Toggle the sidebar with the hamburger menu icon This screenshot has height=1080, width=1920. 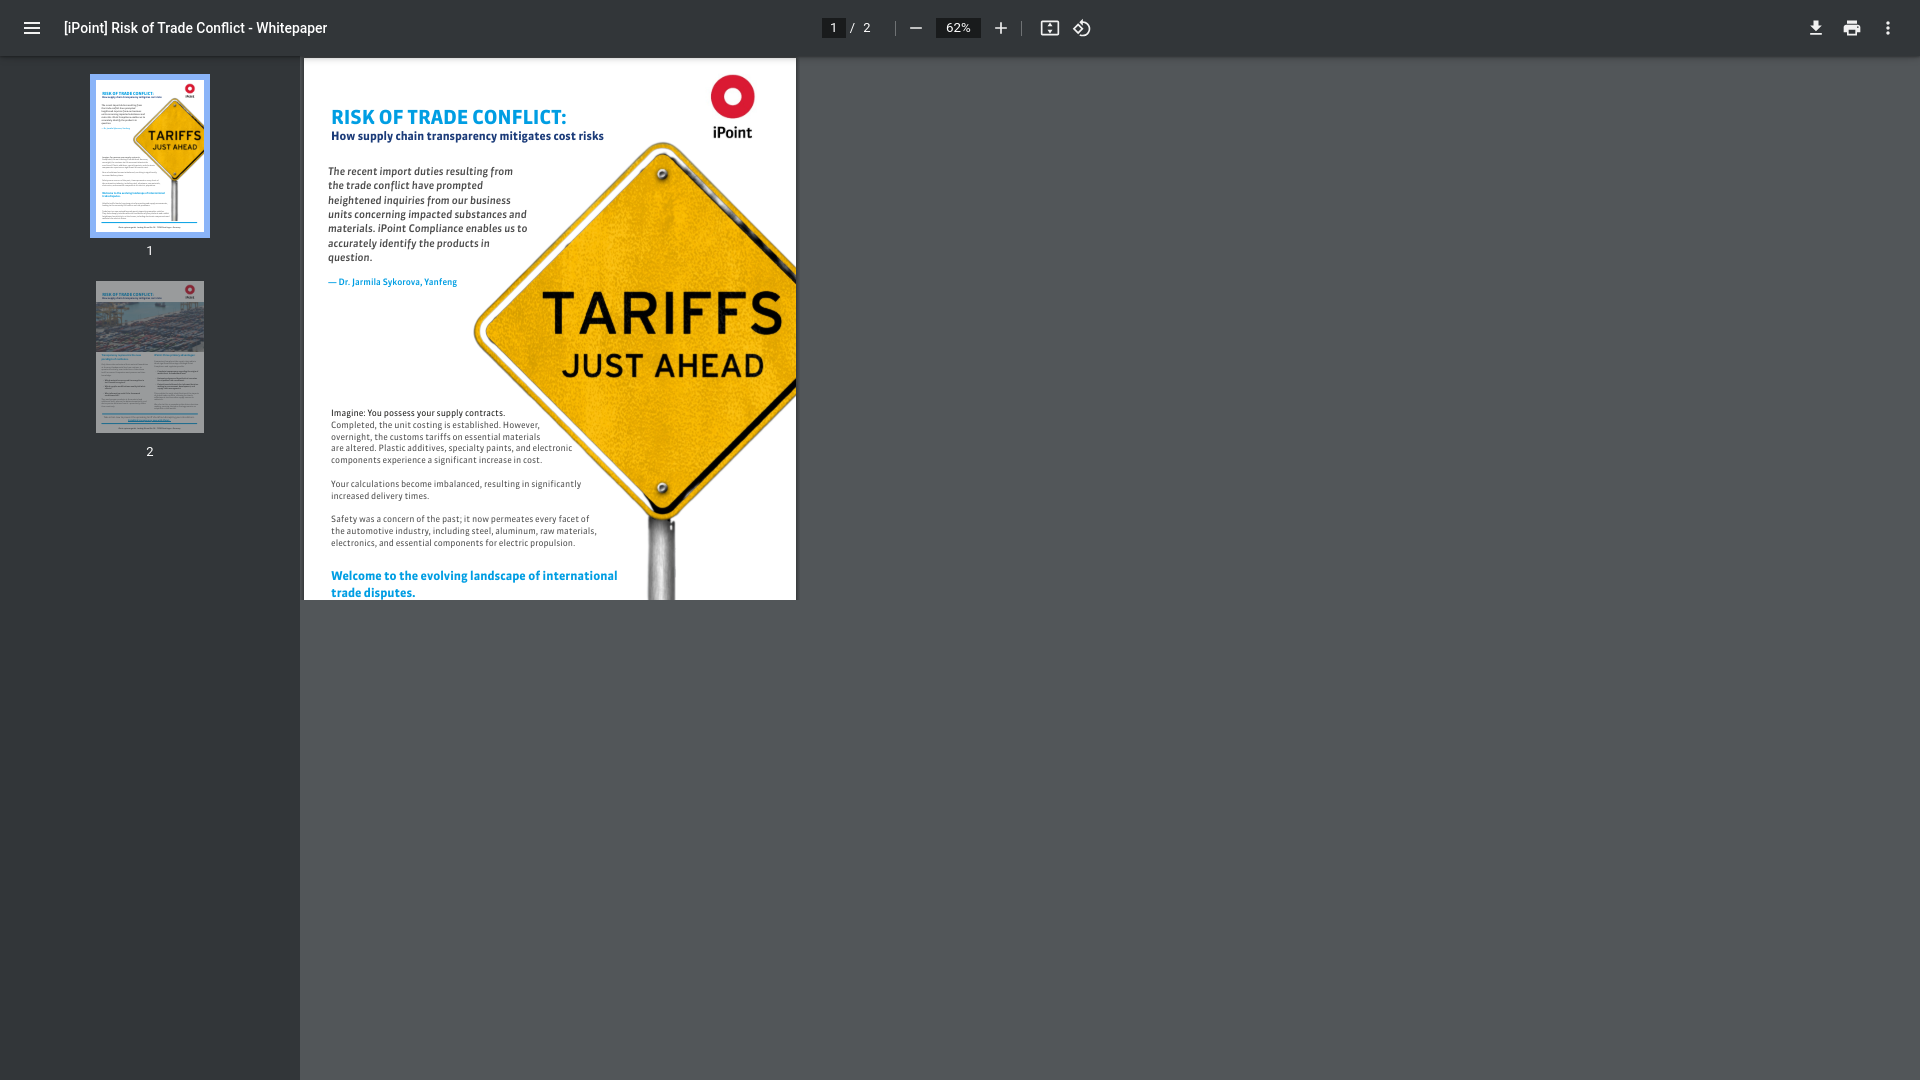[x=32, y=28]
